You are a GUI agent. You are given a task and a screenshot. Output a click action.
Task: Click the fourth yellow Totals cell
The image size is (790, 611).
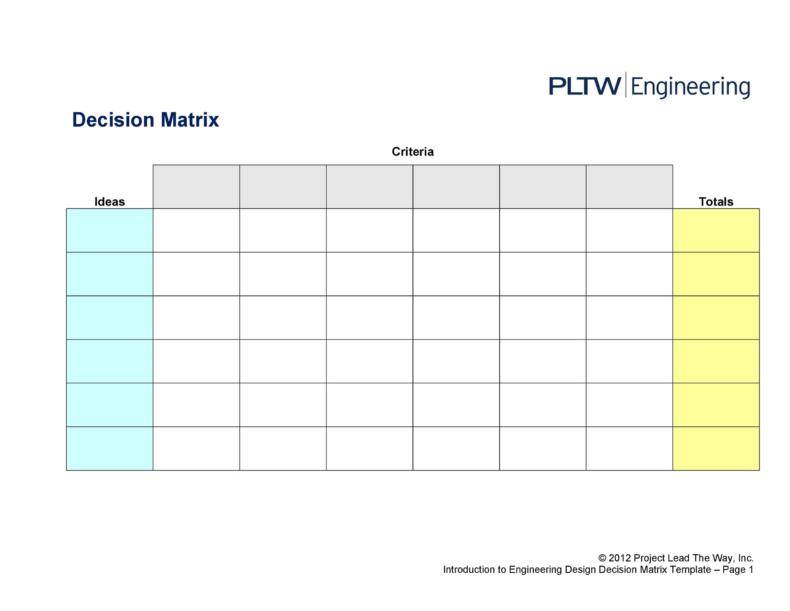(716, 361)
